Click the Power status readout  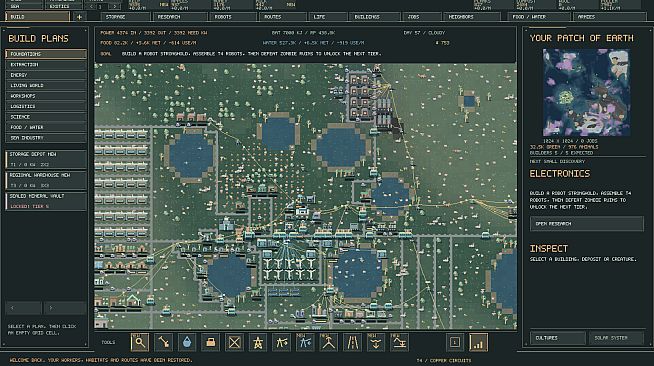pyautogui.click(x=153, y=33)
